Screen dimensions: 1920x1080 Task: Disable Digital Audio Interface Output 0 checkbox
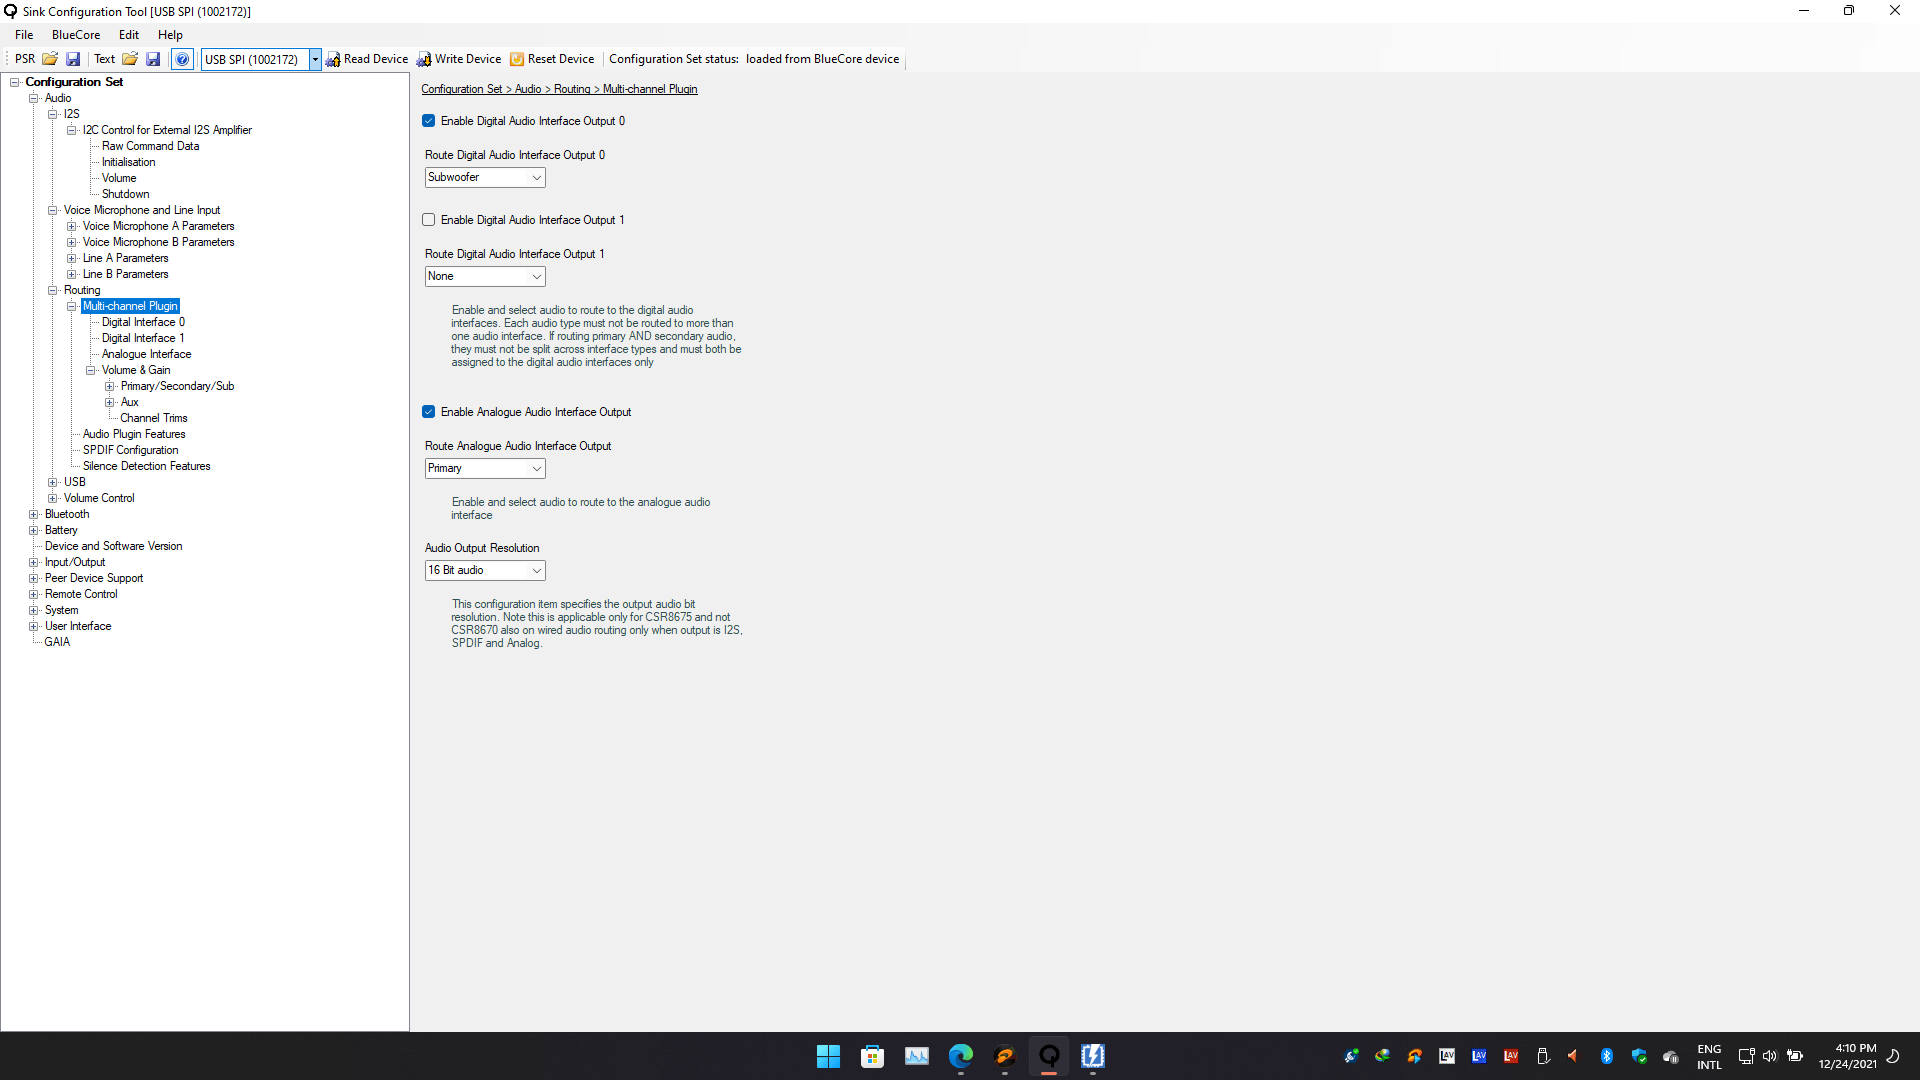point(428,121)
